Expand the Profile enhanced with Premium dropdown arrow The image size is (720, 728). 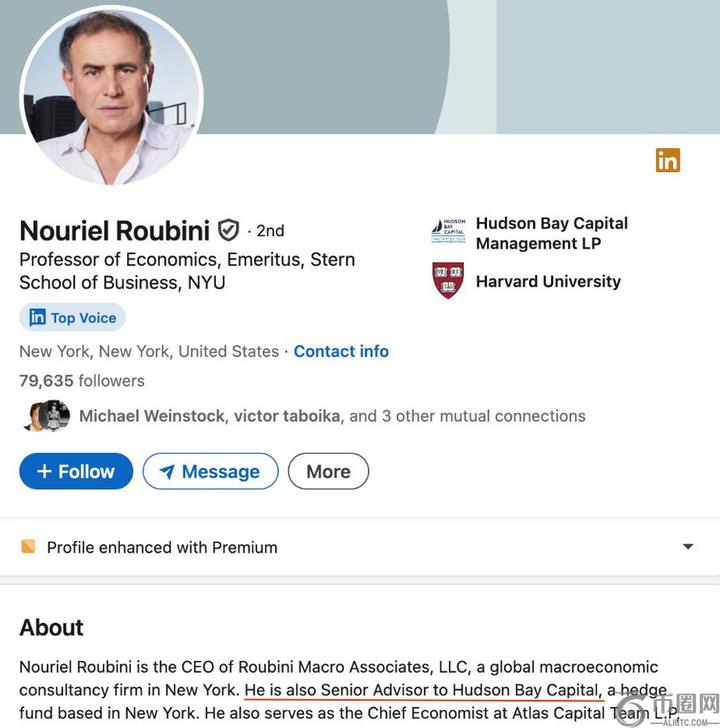point(687,547)
